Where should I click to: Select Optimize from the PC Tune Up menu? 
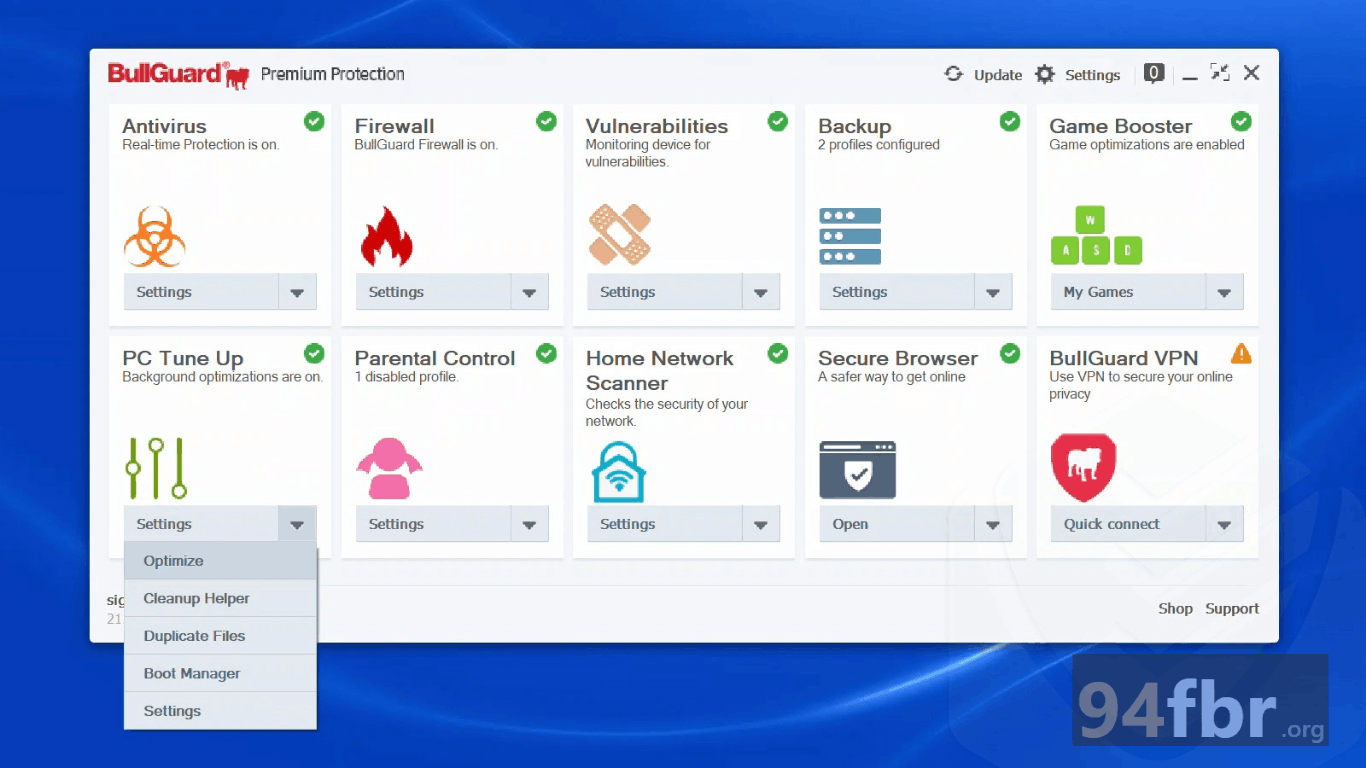[220, 561]
